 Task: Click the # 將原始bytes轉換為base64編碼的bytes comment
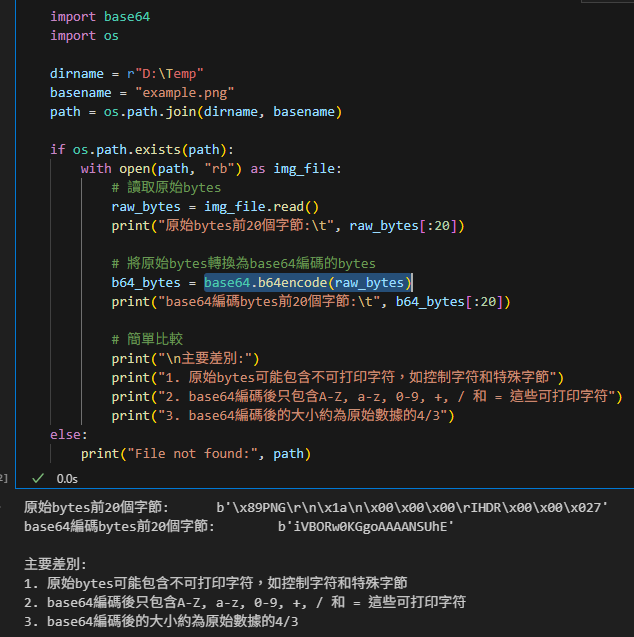[x=243, y=263]
